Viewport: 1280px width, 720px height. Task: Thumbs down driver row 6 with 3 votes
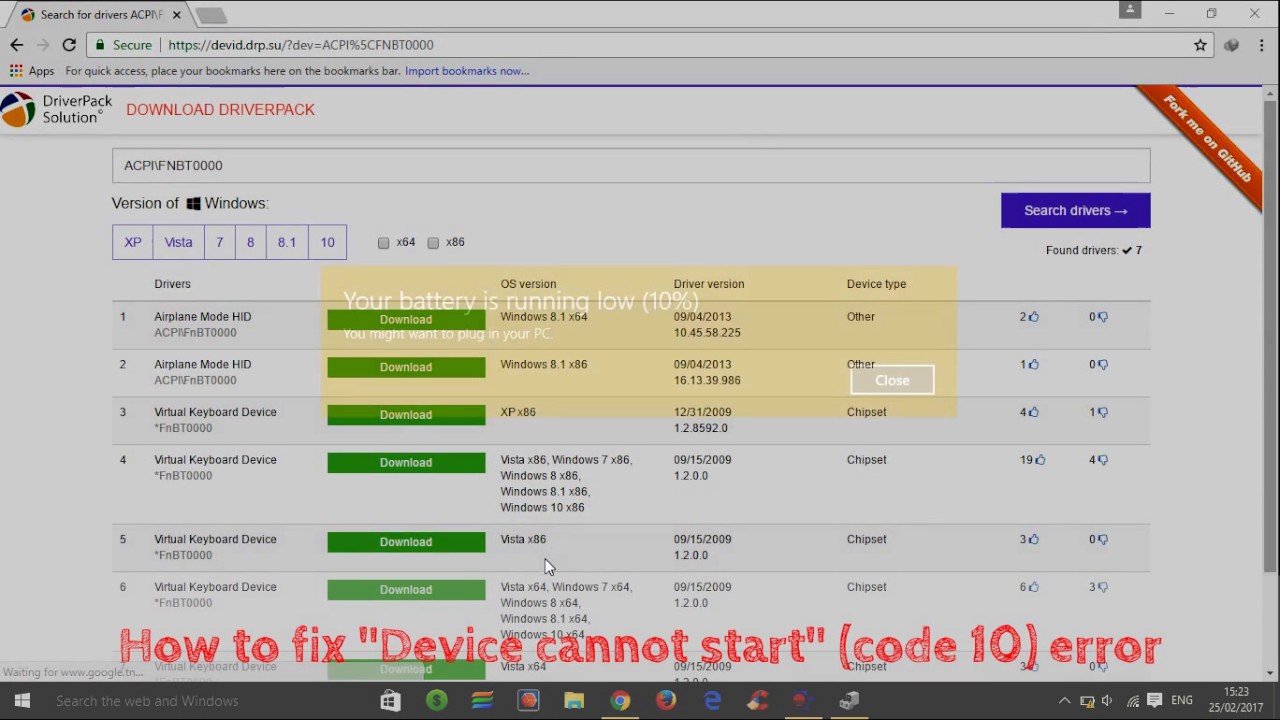pyautogui.click(x=1103, y=588)
